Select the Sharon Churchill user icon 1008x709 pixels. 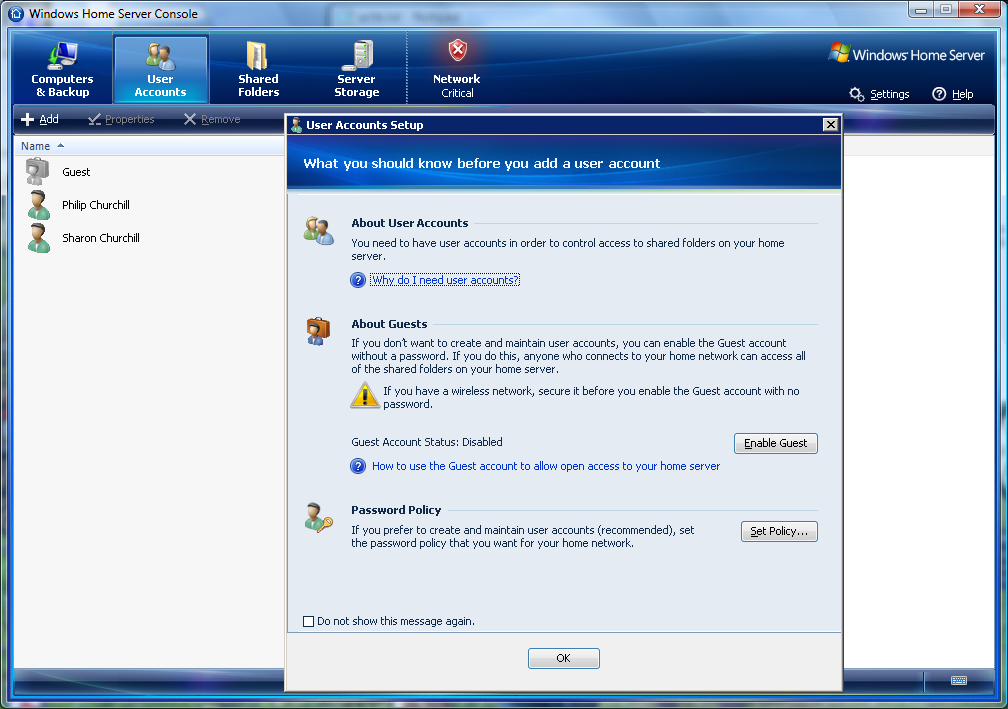39,238
